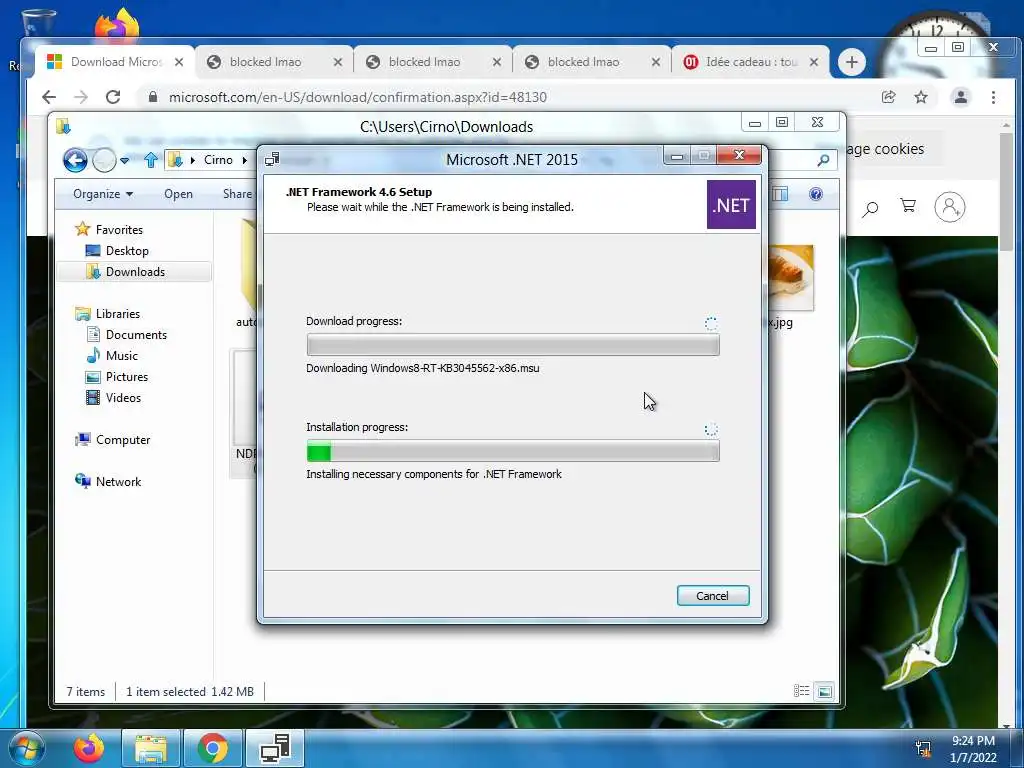Open the Organize menu in Explorer

click(103, 194)
